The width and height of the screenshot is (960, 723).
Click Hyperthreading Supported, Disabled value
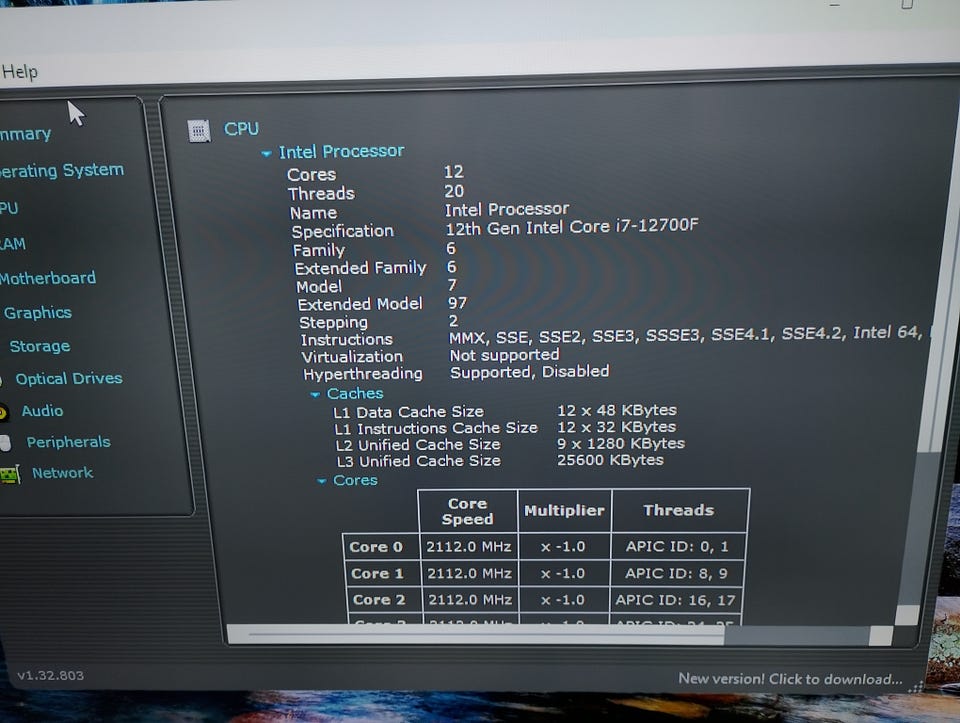[530, 372]
